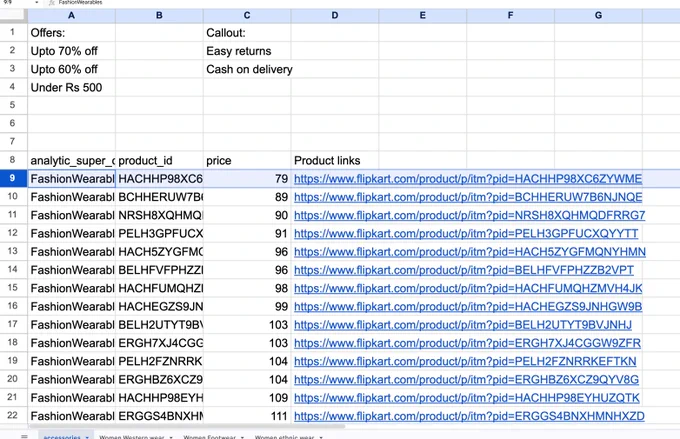Select column F header

pyautogui.click(x=510, y=16)
